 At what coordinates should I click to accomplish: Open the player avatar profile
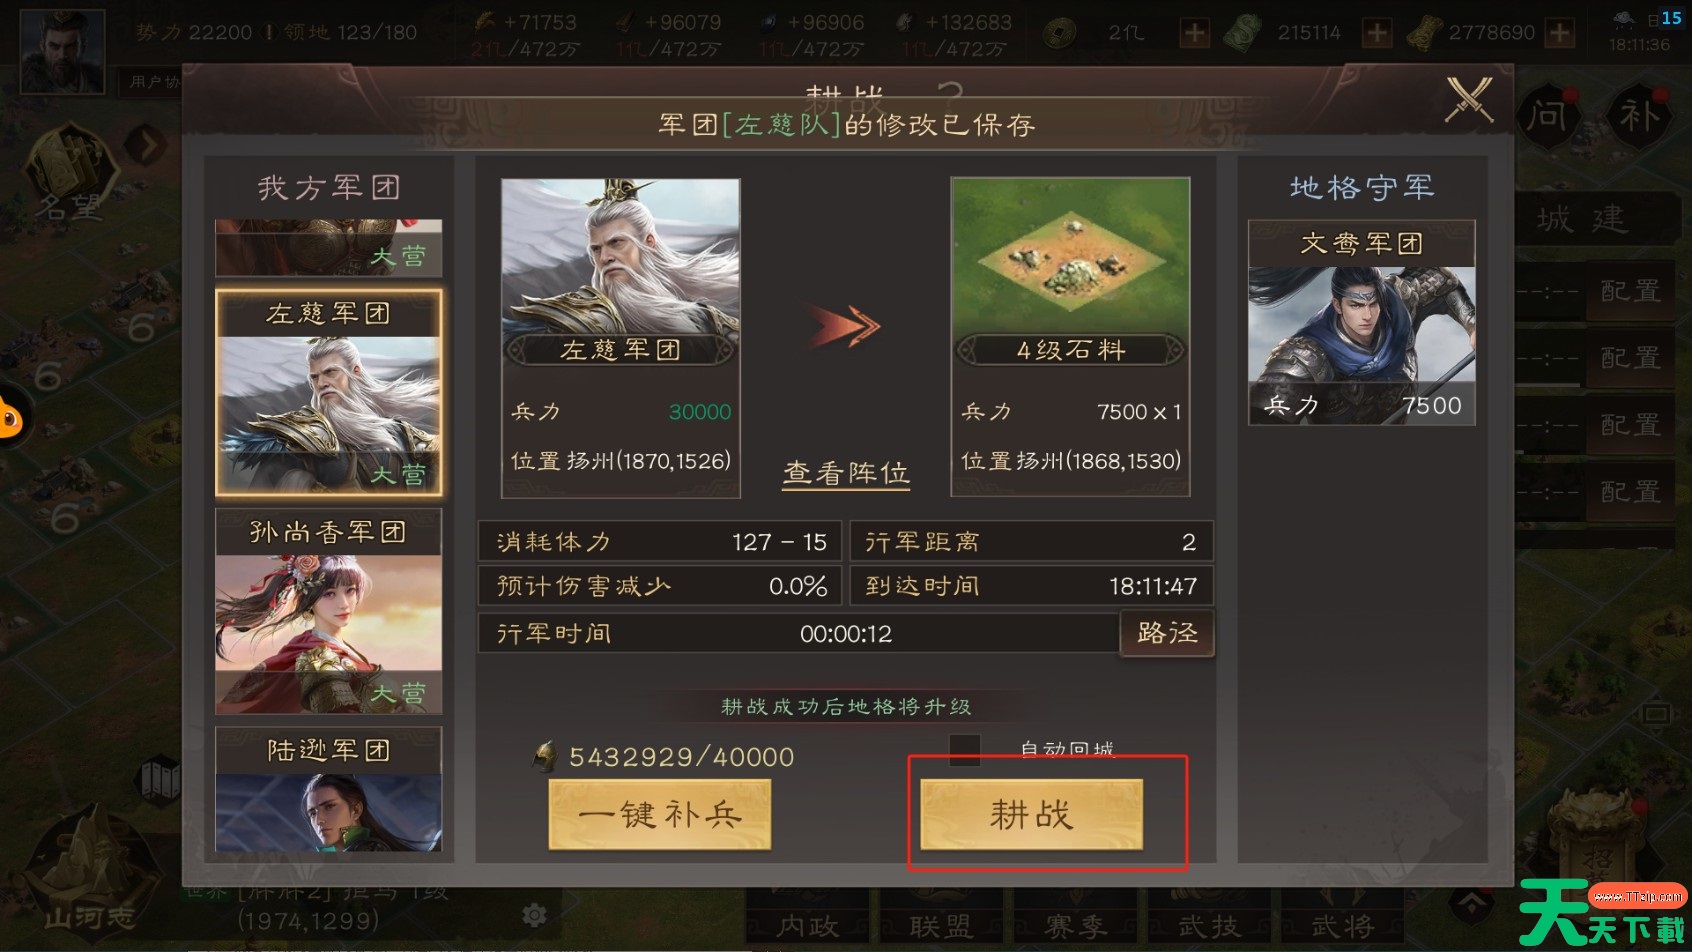tap(62, 50)
